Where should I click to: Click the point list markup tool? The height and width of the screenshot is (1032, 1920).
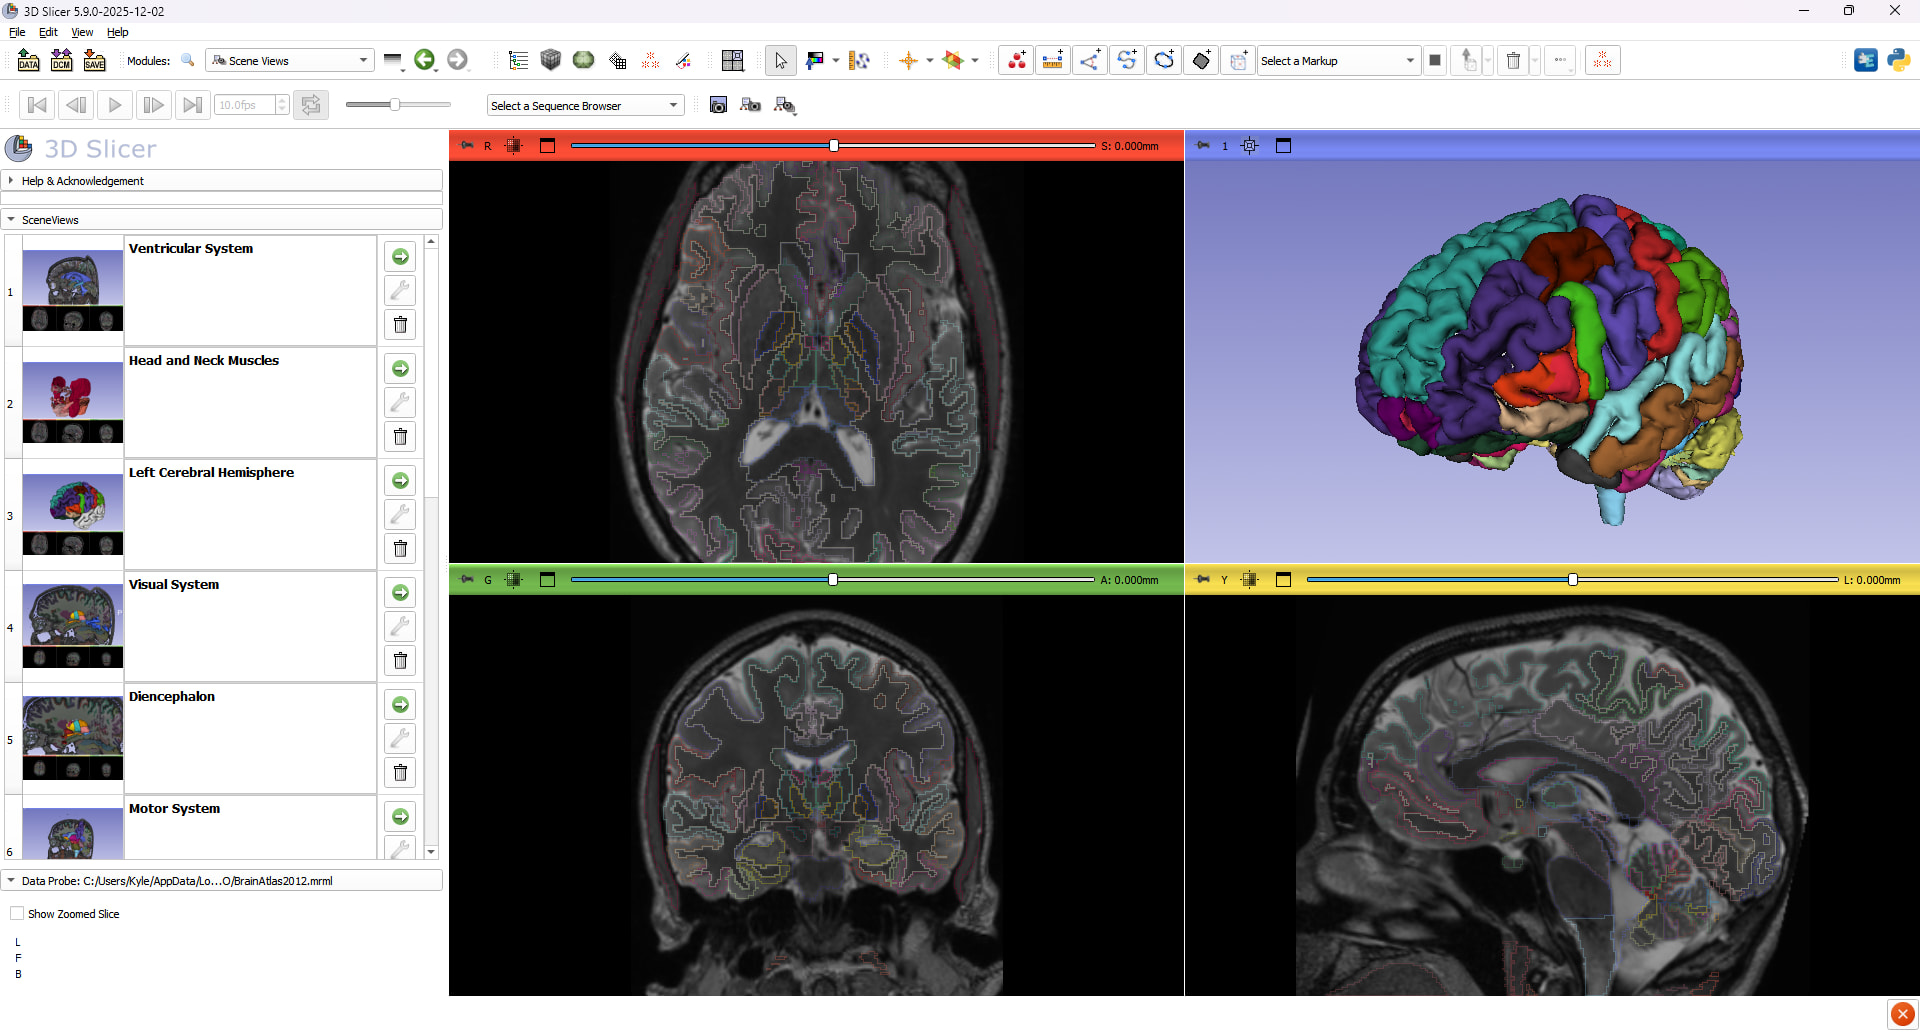point(1016,61)
